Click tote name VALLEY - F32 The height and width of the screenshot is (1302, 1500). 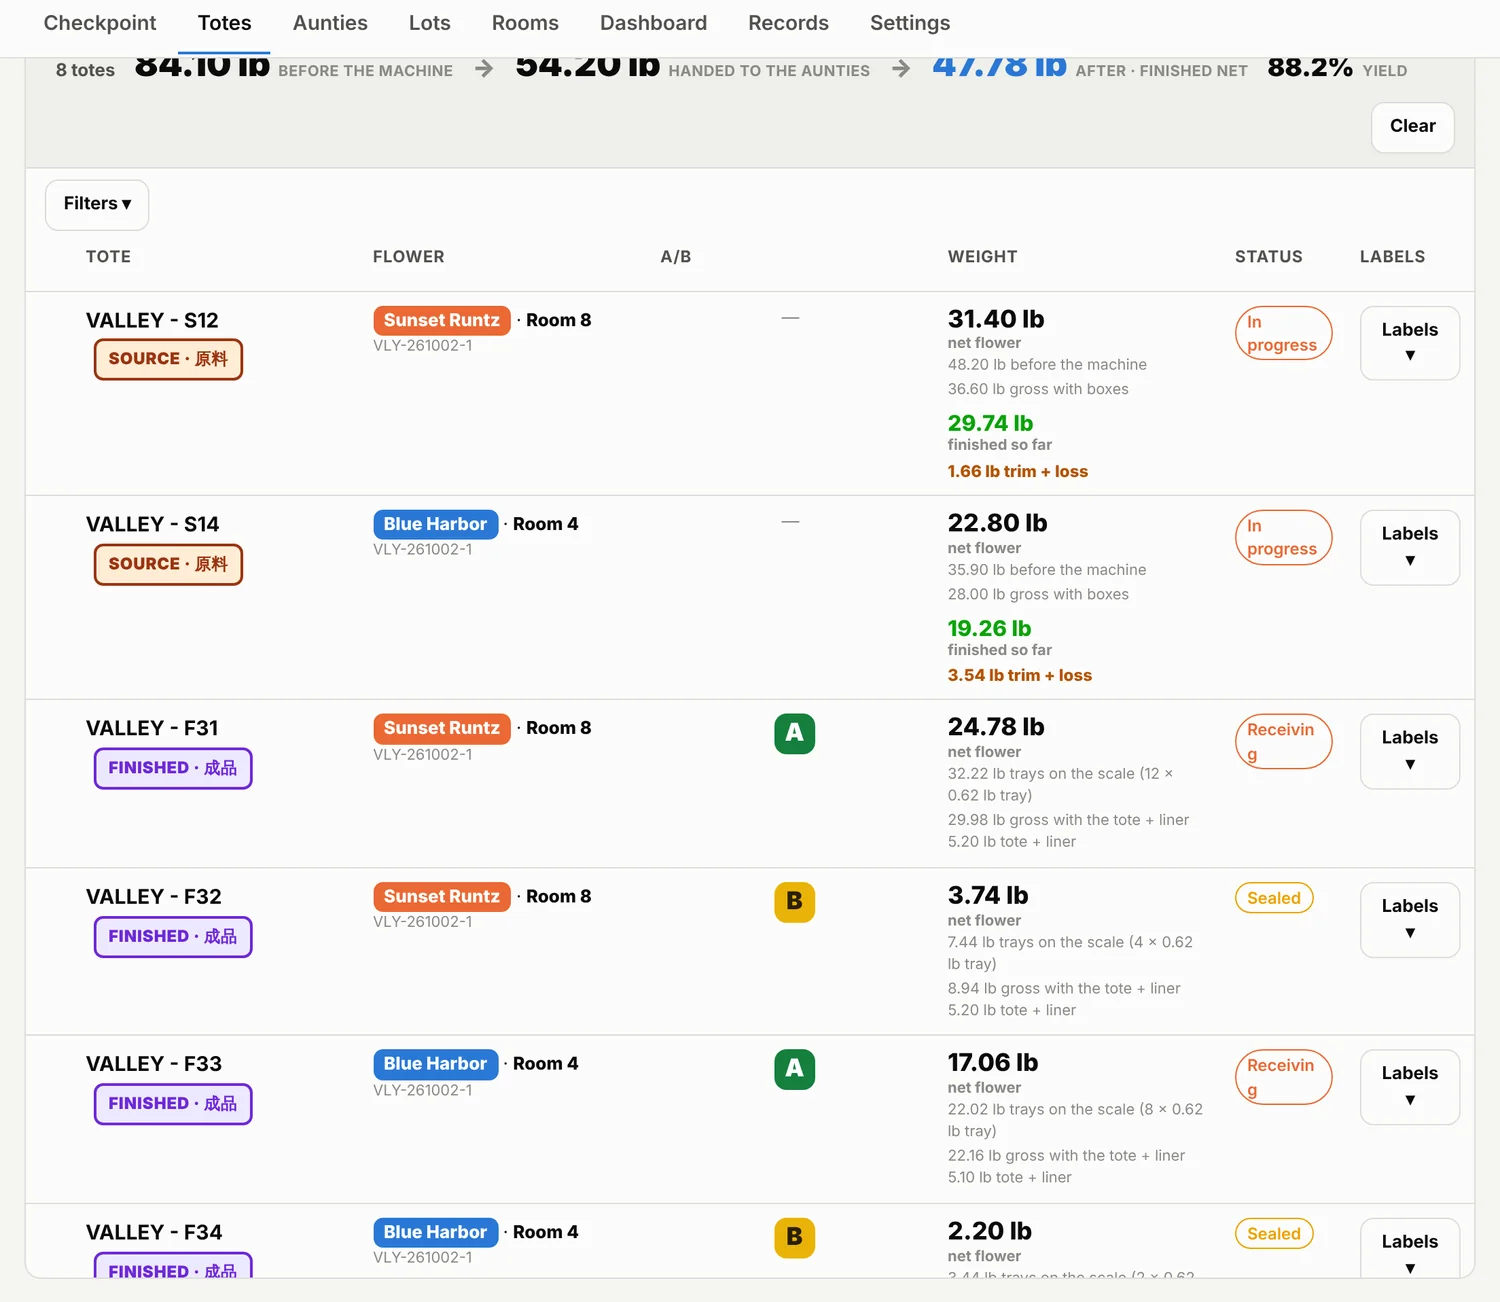click(x=153, y=897)
